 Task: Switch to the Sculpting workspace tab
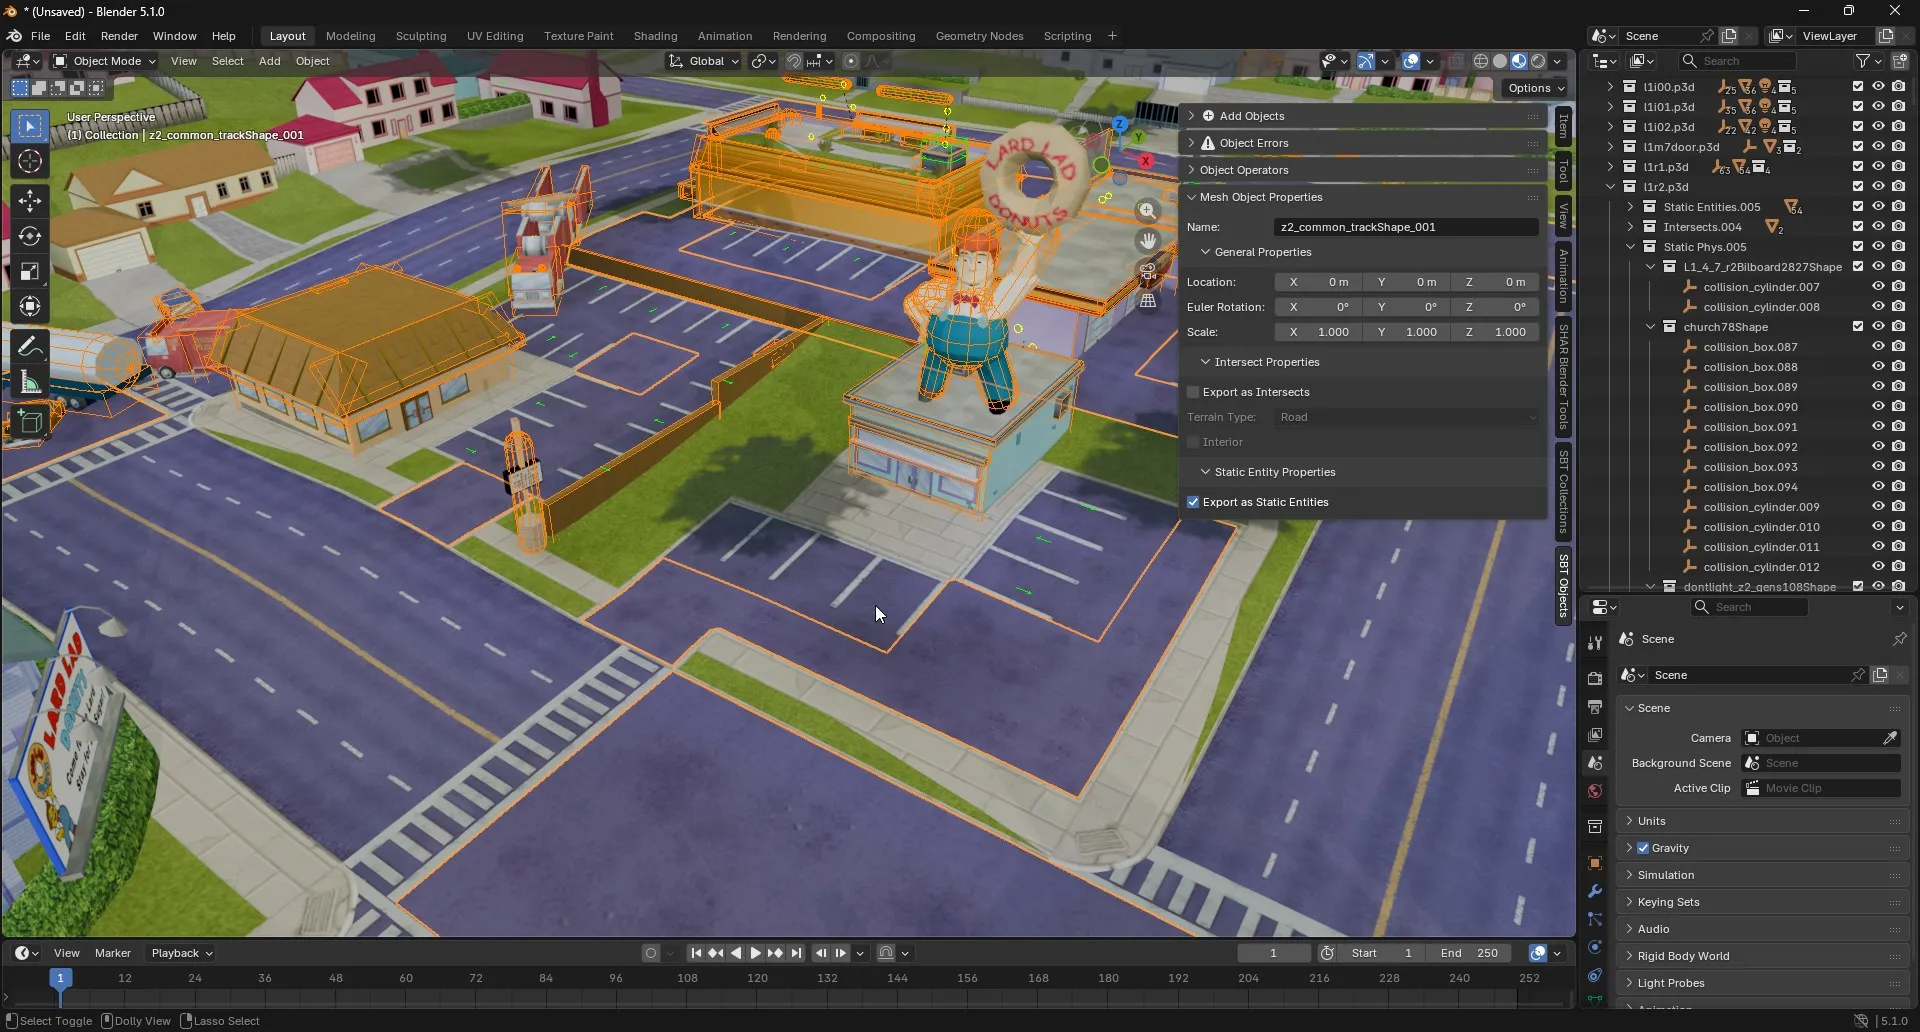tap(421, 36)
